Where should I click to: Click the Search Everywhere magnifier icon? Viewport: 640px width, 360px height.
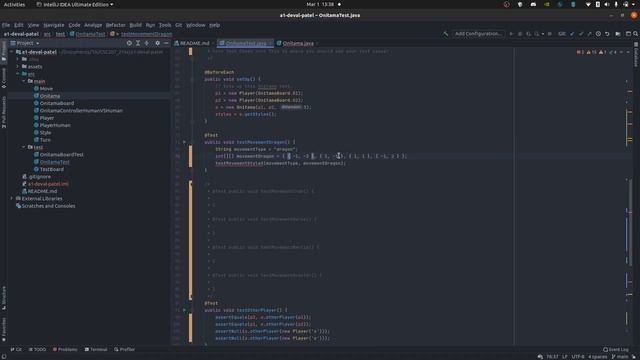pyautogui.click(x=636, y=34)
